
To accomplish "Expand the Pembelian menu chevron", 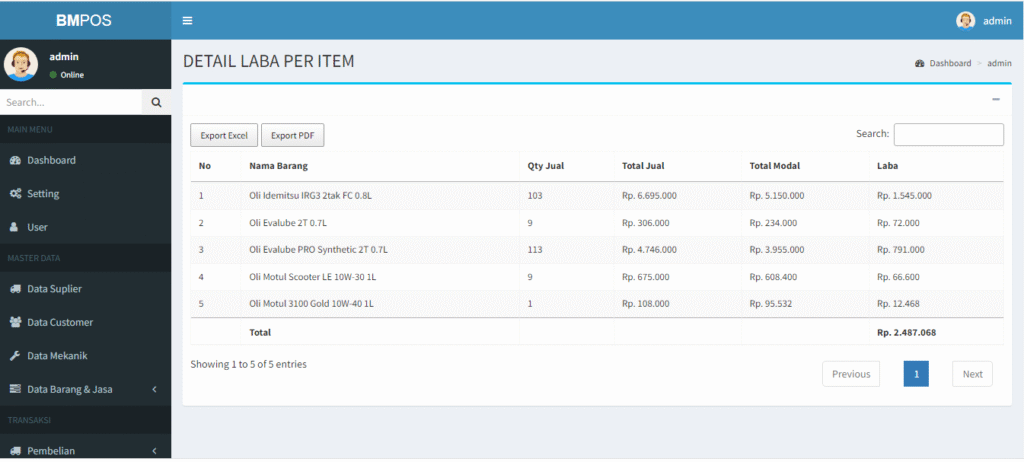I will 155,451.
